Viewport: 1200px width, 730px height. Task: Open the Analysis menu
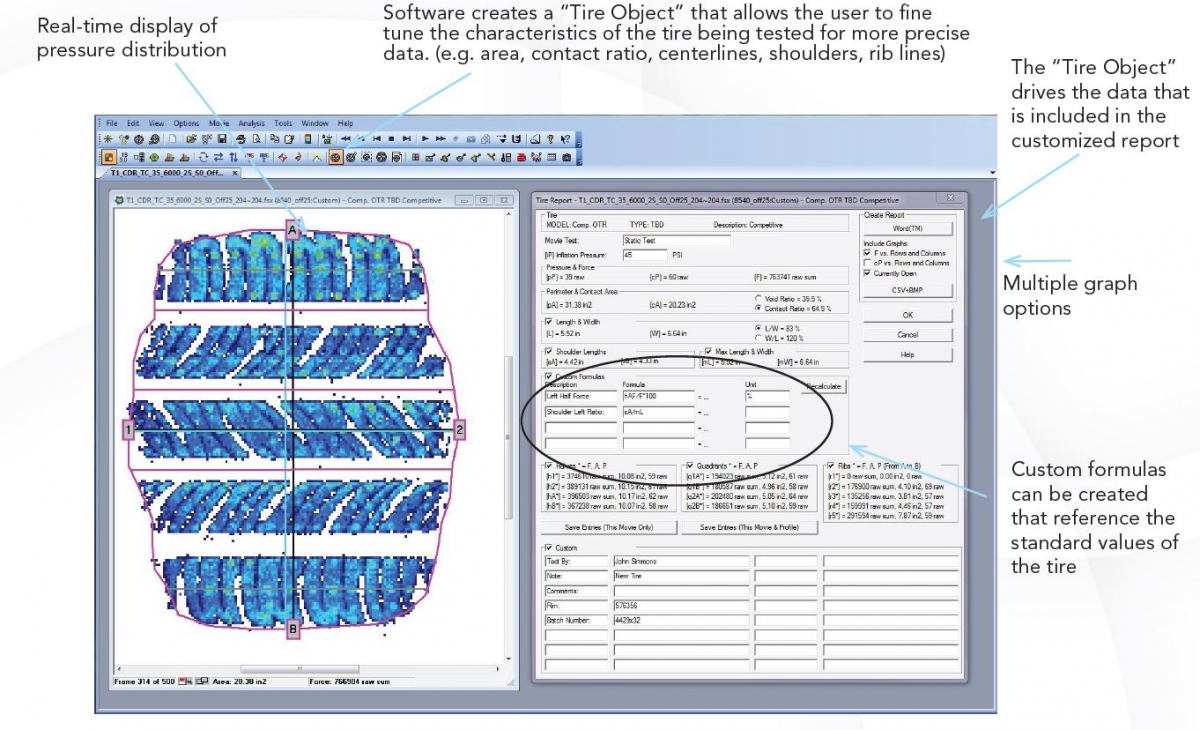(x=252, y=123)
